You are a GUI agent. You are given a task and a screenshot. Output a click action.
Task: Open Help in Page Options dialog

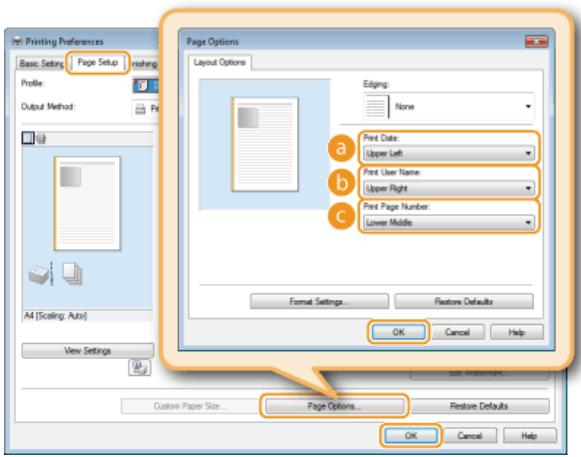click(517, 332)
